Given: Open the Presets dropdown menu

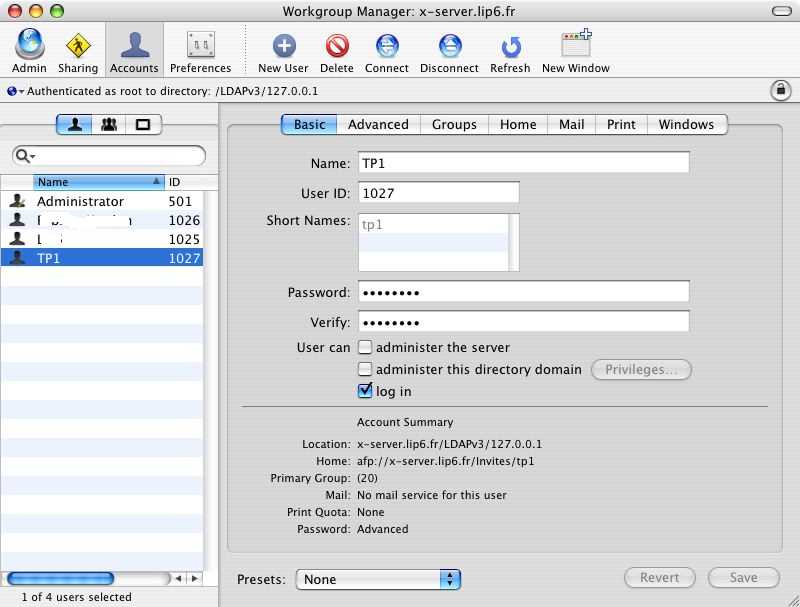Looking at the screenshot, I should pos(378,579).
